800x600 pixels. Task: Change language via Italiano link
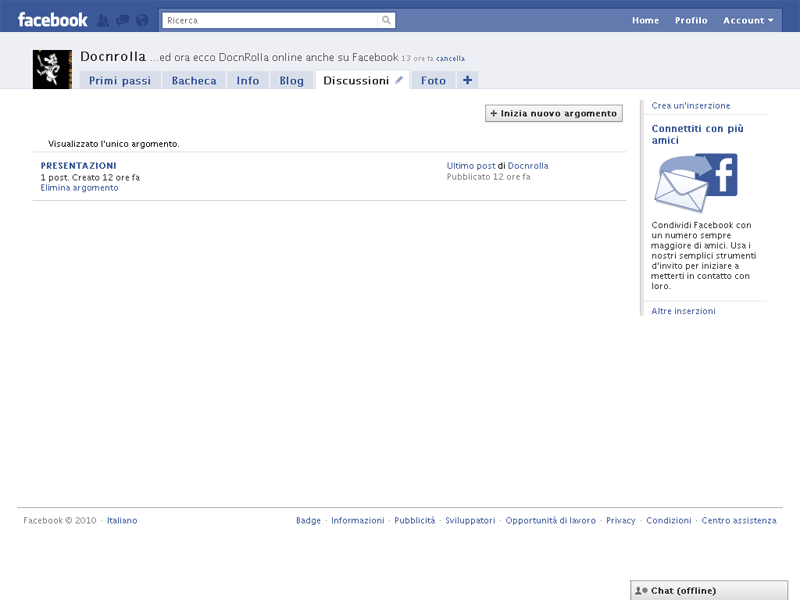click(x=122, y=520)
